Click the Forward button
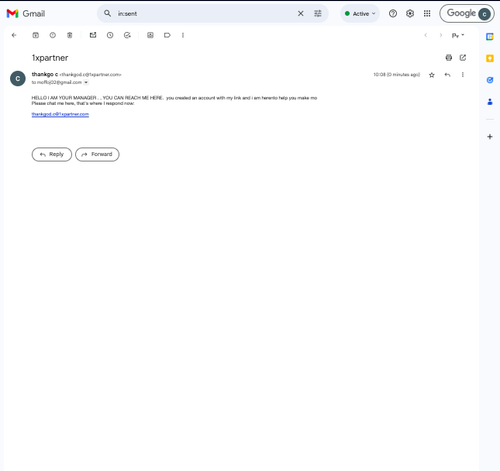The image size is (500, 471). point(97,154)
